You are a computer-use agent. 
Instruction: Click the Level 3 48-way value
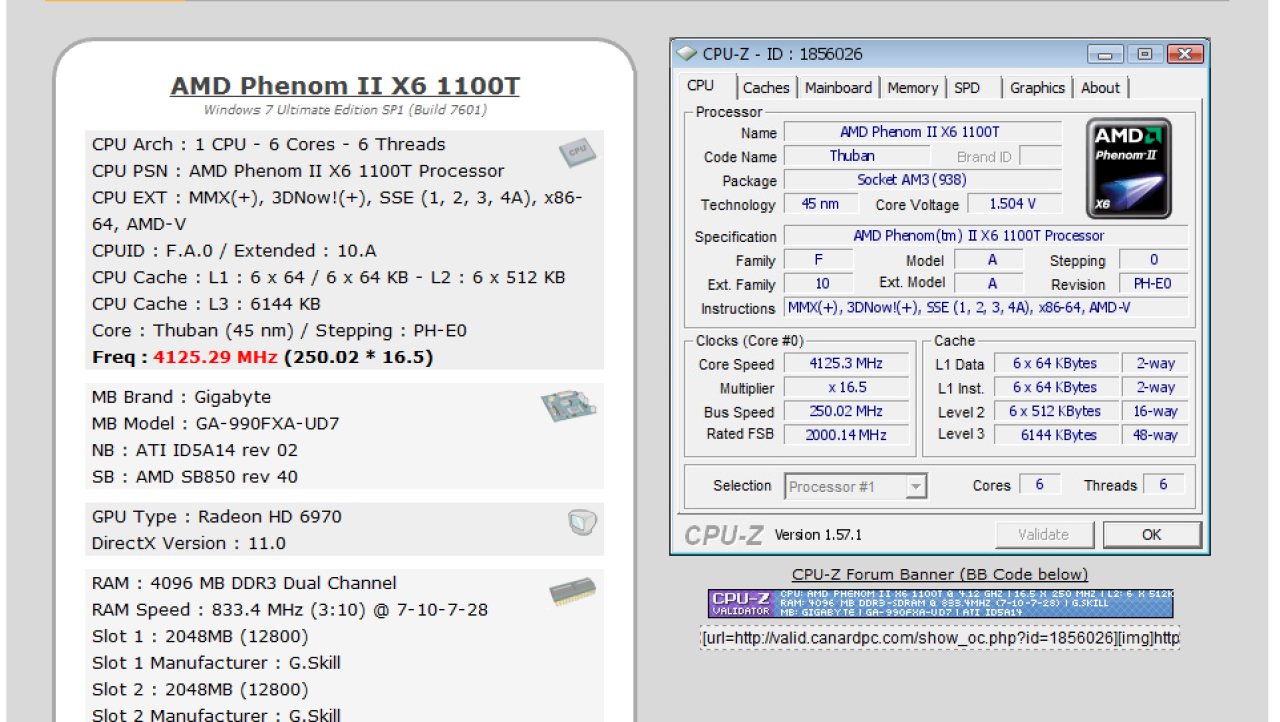click(x=1155, y=435)
